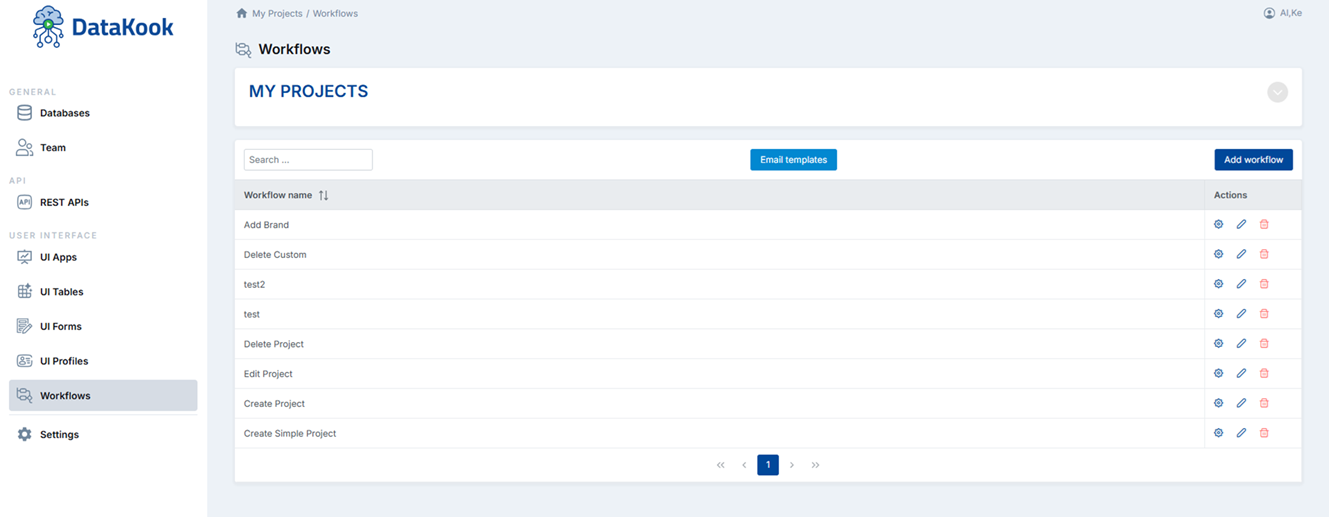This screenshot has width=1329, height=517.
Task: Open settings gear for Create Simple Project workflow
Action: pos(1218,433)
